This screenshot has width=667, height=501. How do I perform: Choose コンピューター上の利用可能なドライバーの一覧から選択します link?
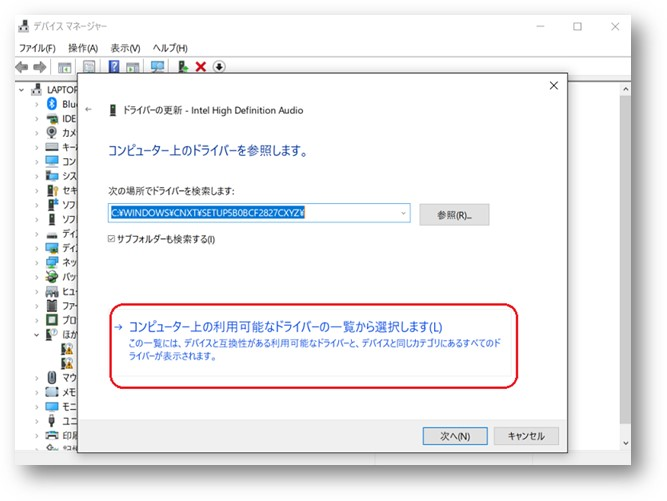coord(285,327)
